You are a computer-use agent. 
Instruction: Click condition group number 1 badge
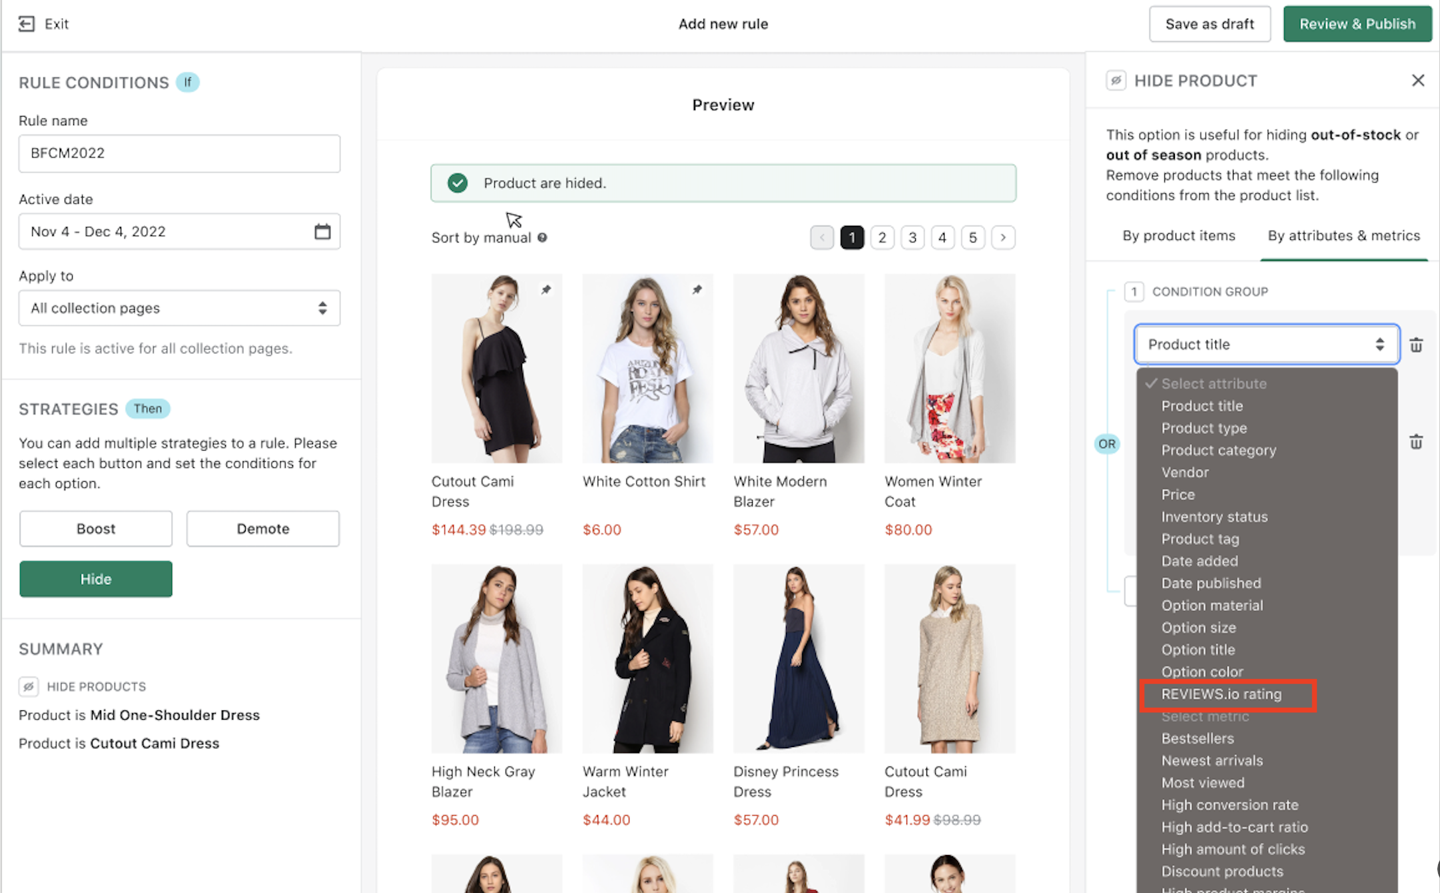pyautogui.click(x=1134, y=292)
